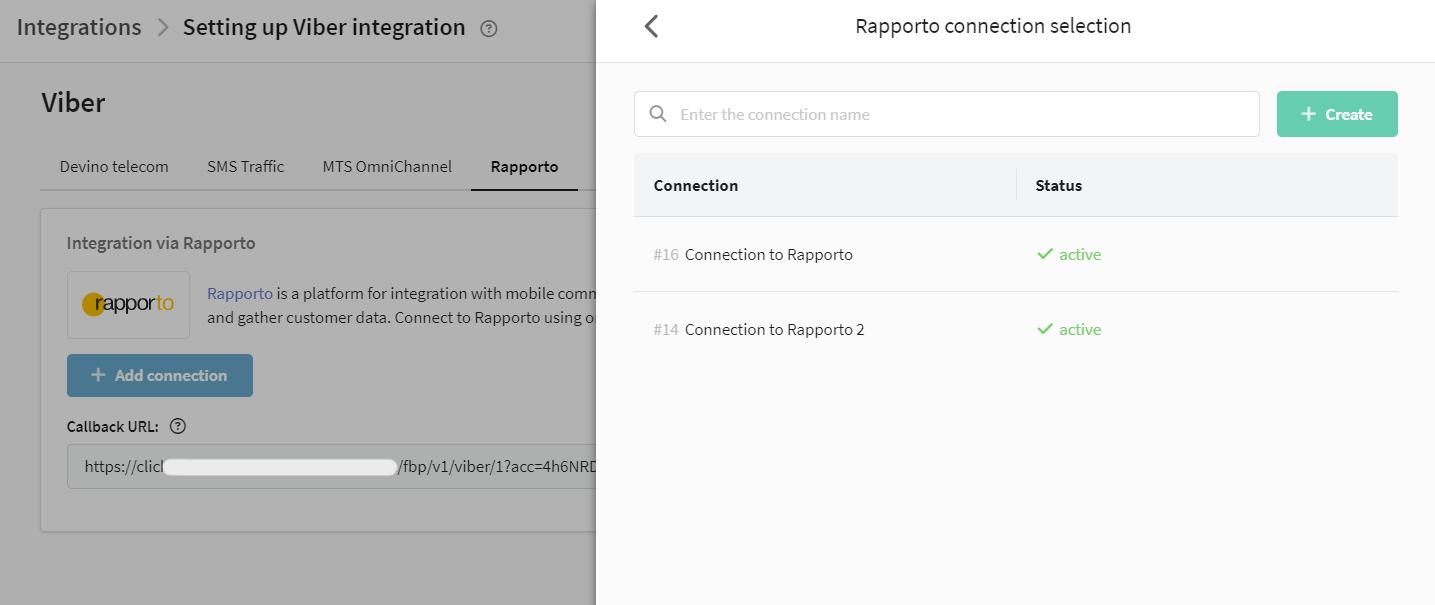This screenshot has height=605, width=1435.
Task: Click the Rapporto logo thumbnail
Action: tap(128, 304)
